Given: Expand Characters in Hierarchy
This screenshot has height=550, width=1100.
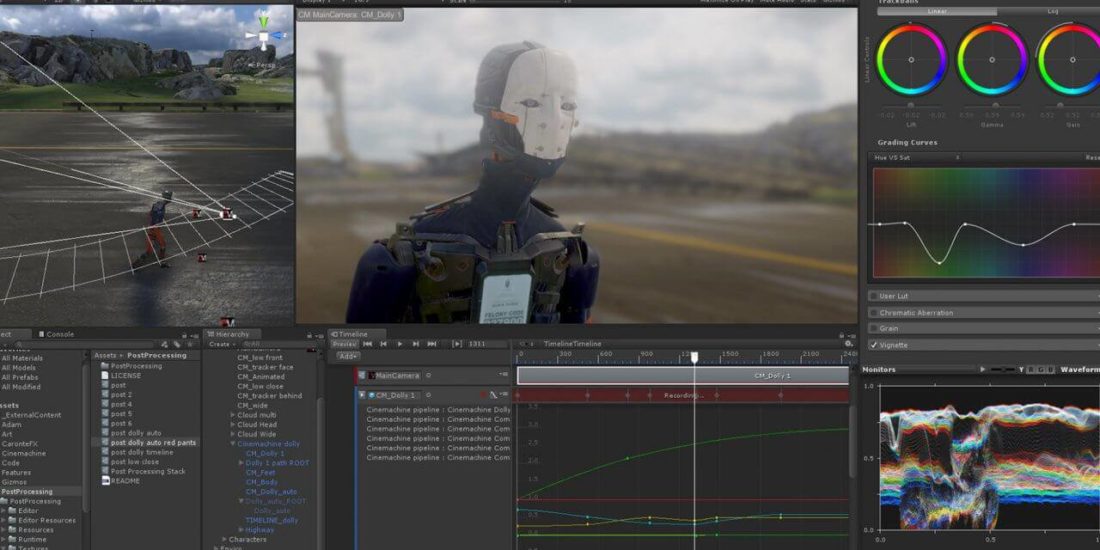Looking at the screenshot, I should coord(224,539).
